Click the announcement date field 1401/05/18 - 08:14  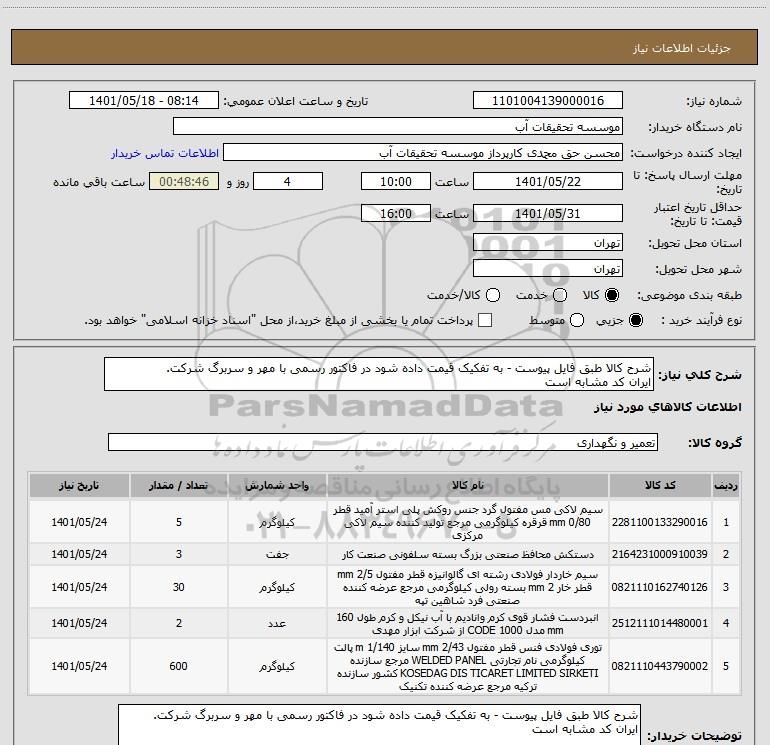143,101
